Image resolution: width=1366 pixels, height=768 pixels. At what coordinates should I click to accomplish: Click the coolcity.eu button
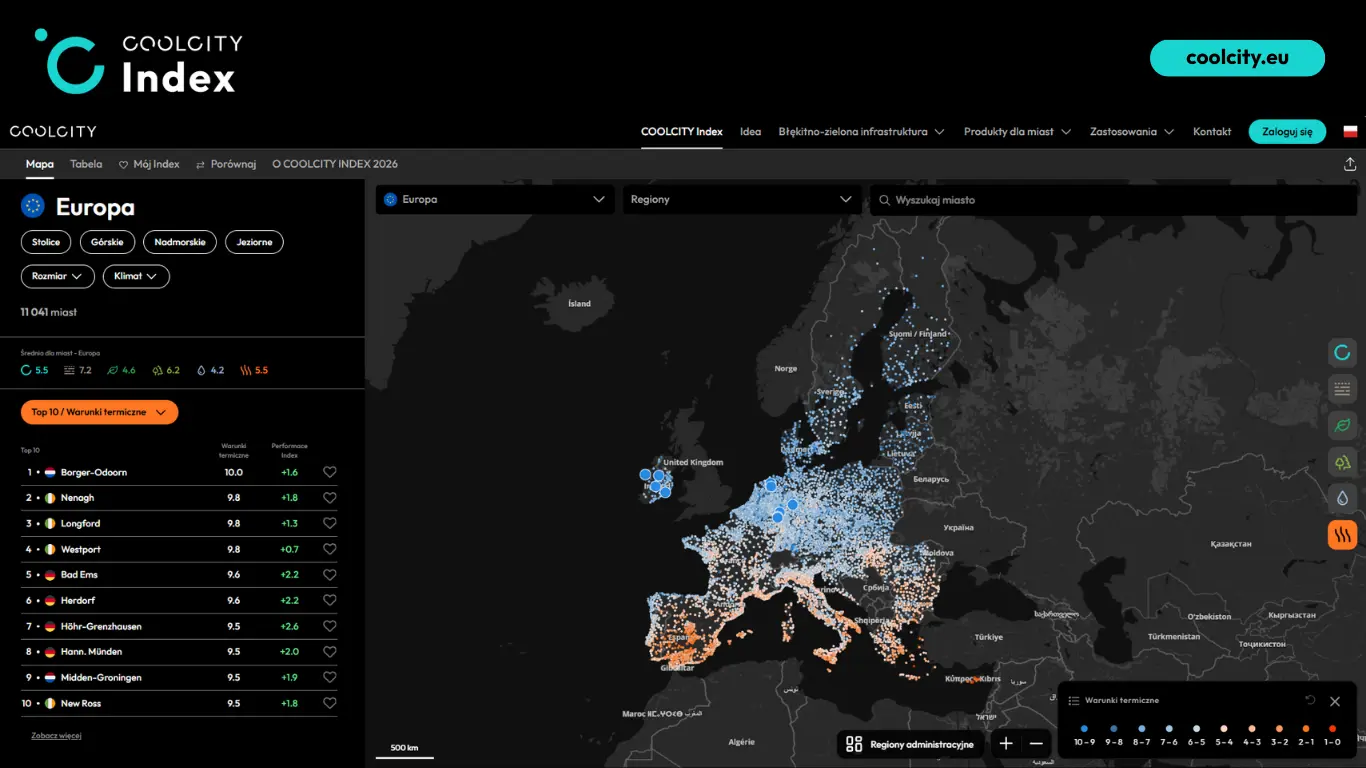pyautogui.click(x=1237, y=58)
